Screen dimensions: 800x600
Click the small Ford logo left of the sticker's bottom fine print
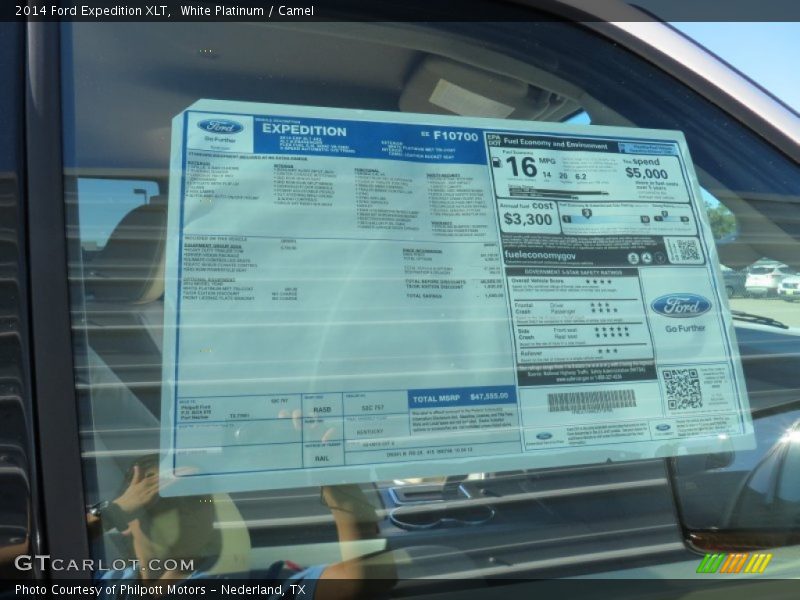(544, 436)
